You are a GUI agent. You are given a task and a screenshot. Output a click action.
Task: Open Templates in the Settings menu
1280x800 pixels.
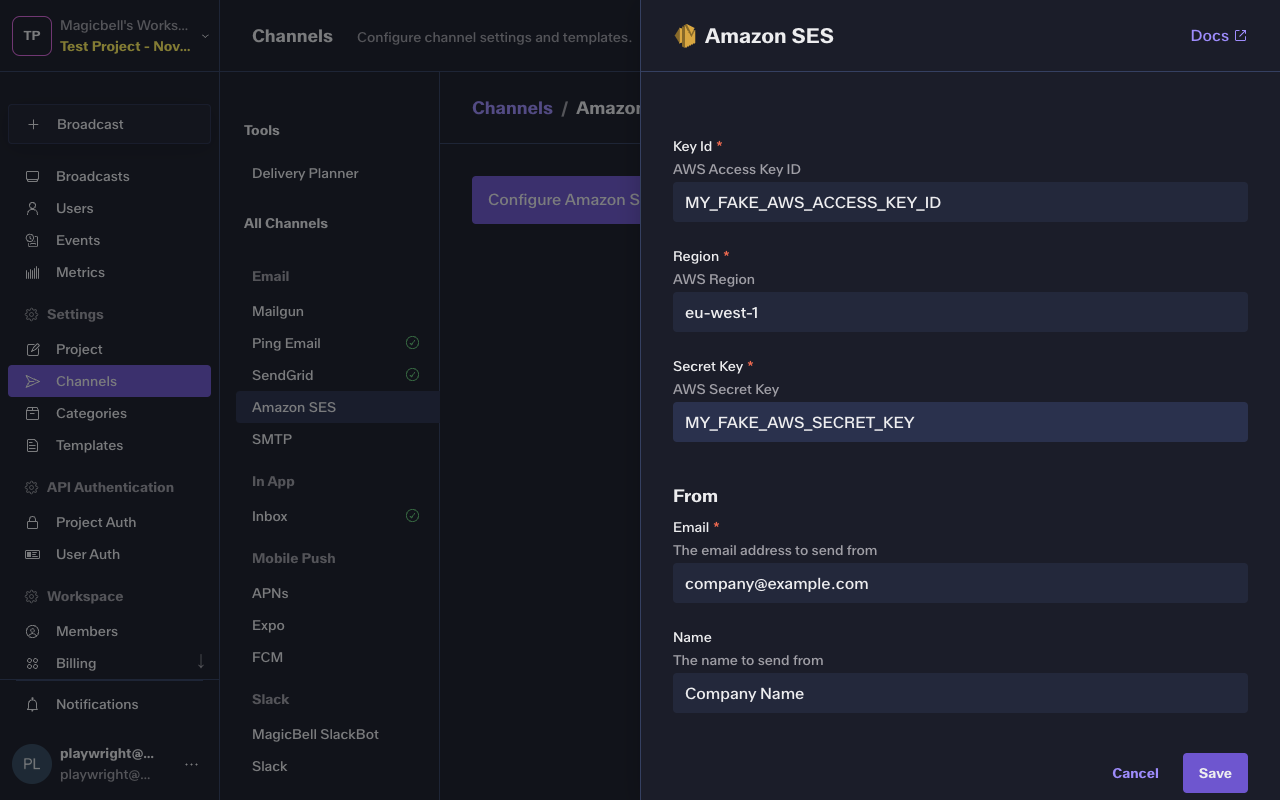coord(89,445)
